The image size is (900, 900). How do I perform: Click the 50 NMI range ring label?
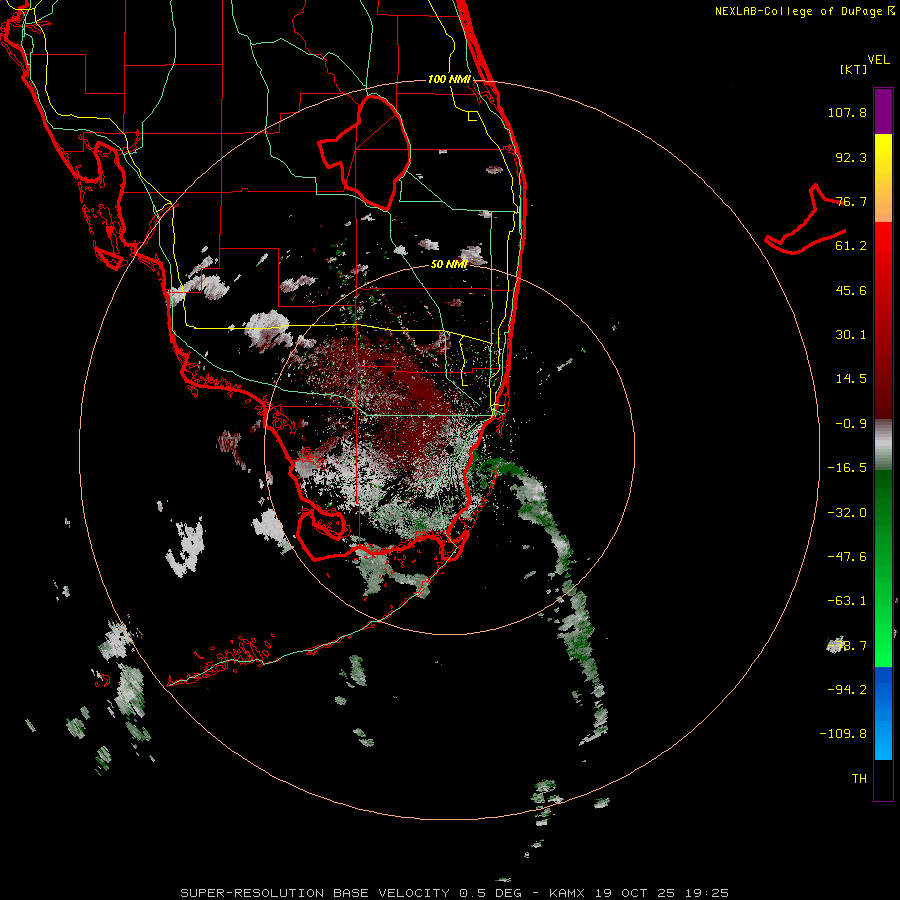[x=449, y=264]
